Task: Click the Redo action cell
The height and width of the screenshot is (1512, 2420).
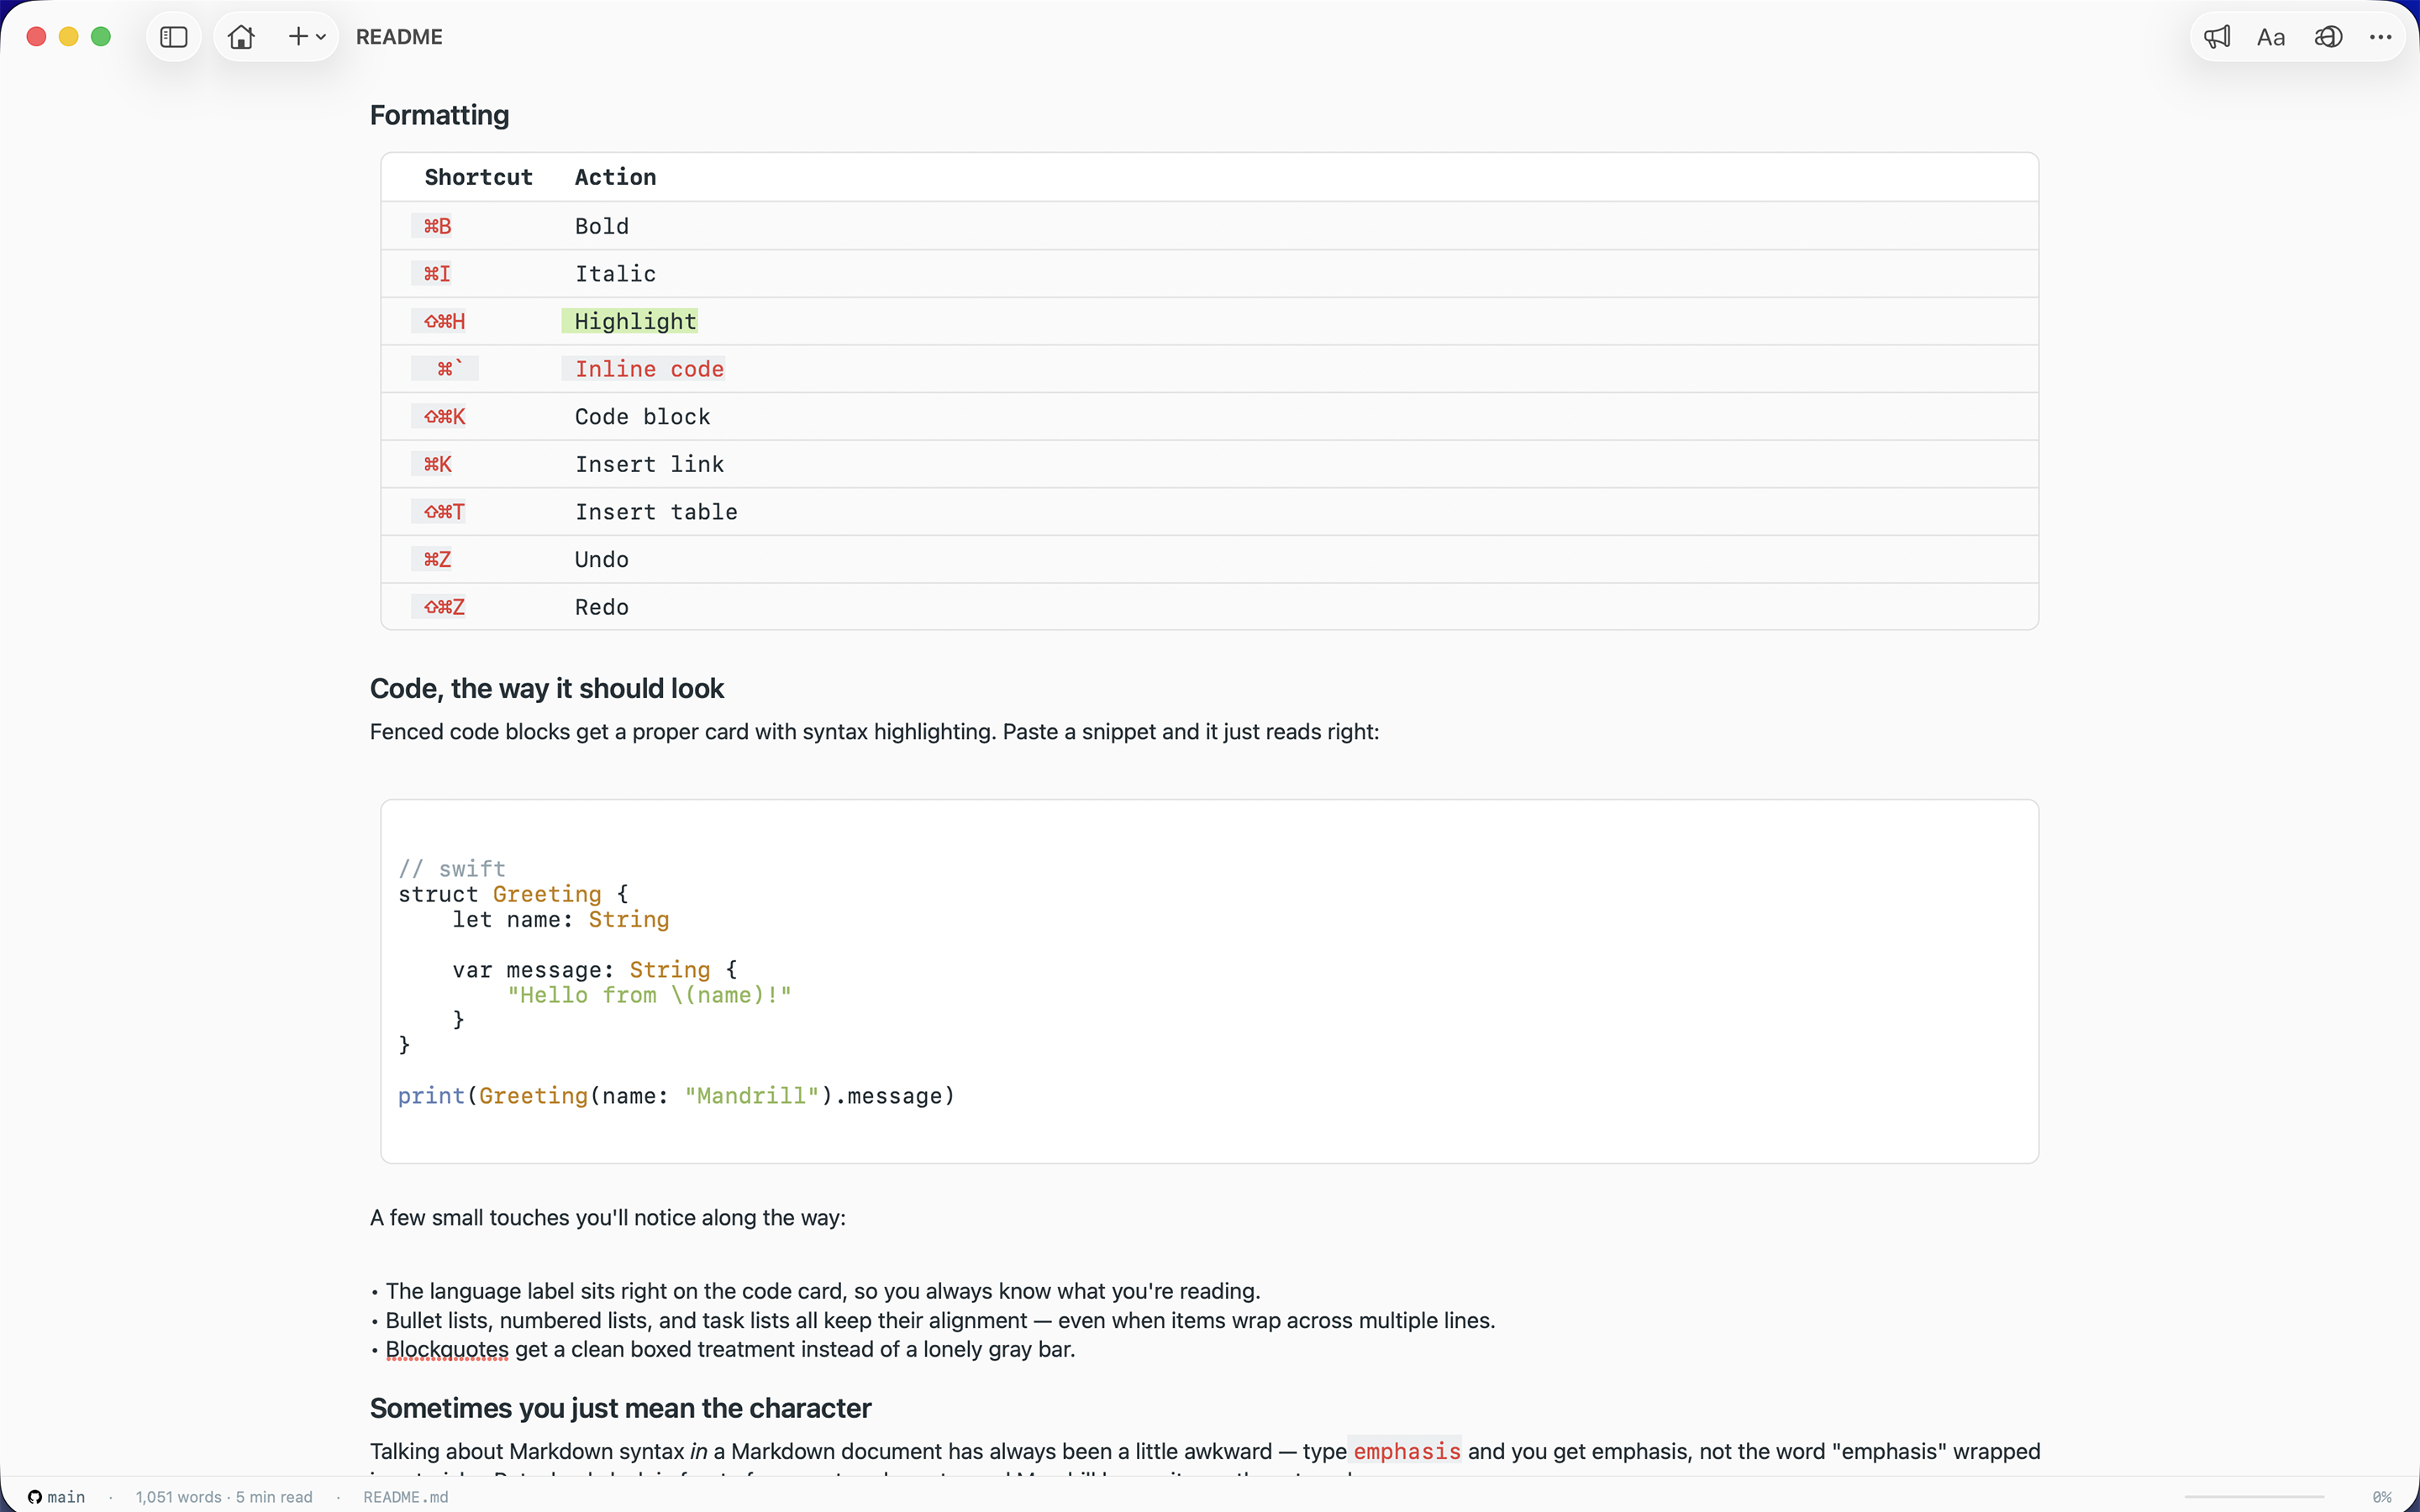Action: (x=601, y=607)
